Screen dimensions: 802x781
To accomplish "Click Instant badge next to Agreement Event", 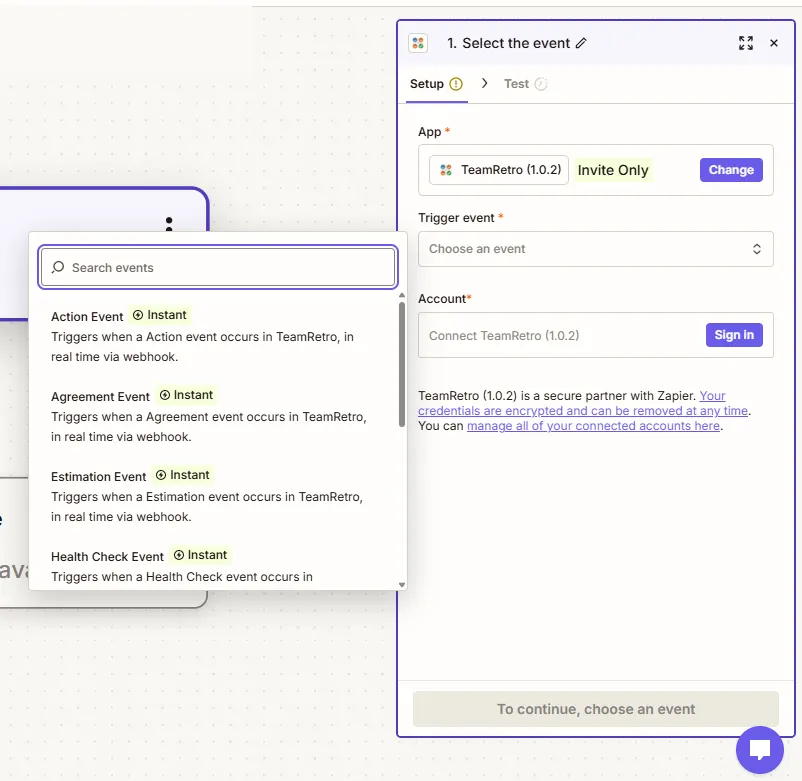I will pos(186,395).
